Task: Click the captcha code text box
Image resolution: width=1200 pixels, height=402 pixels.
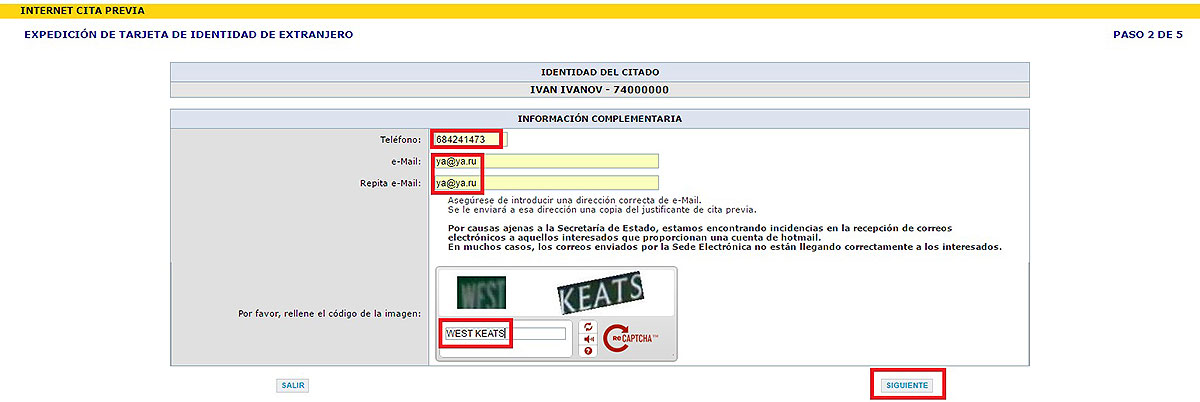Action: pos(505,333)
